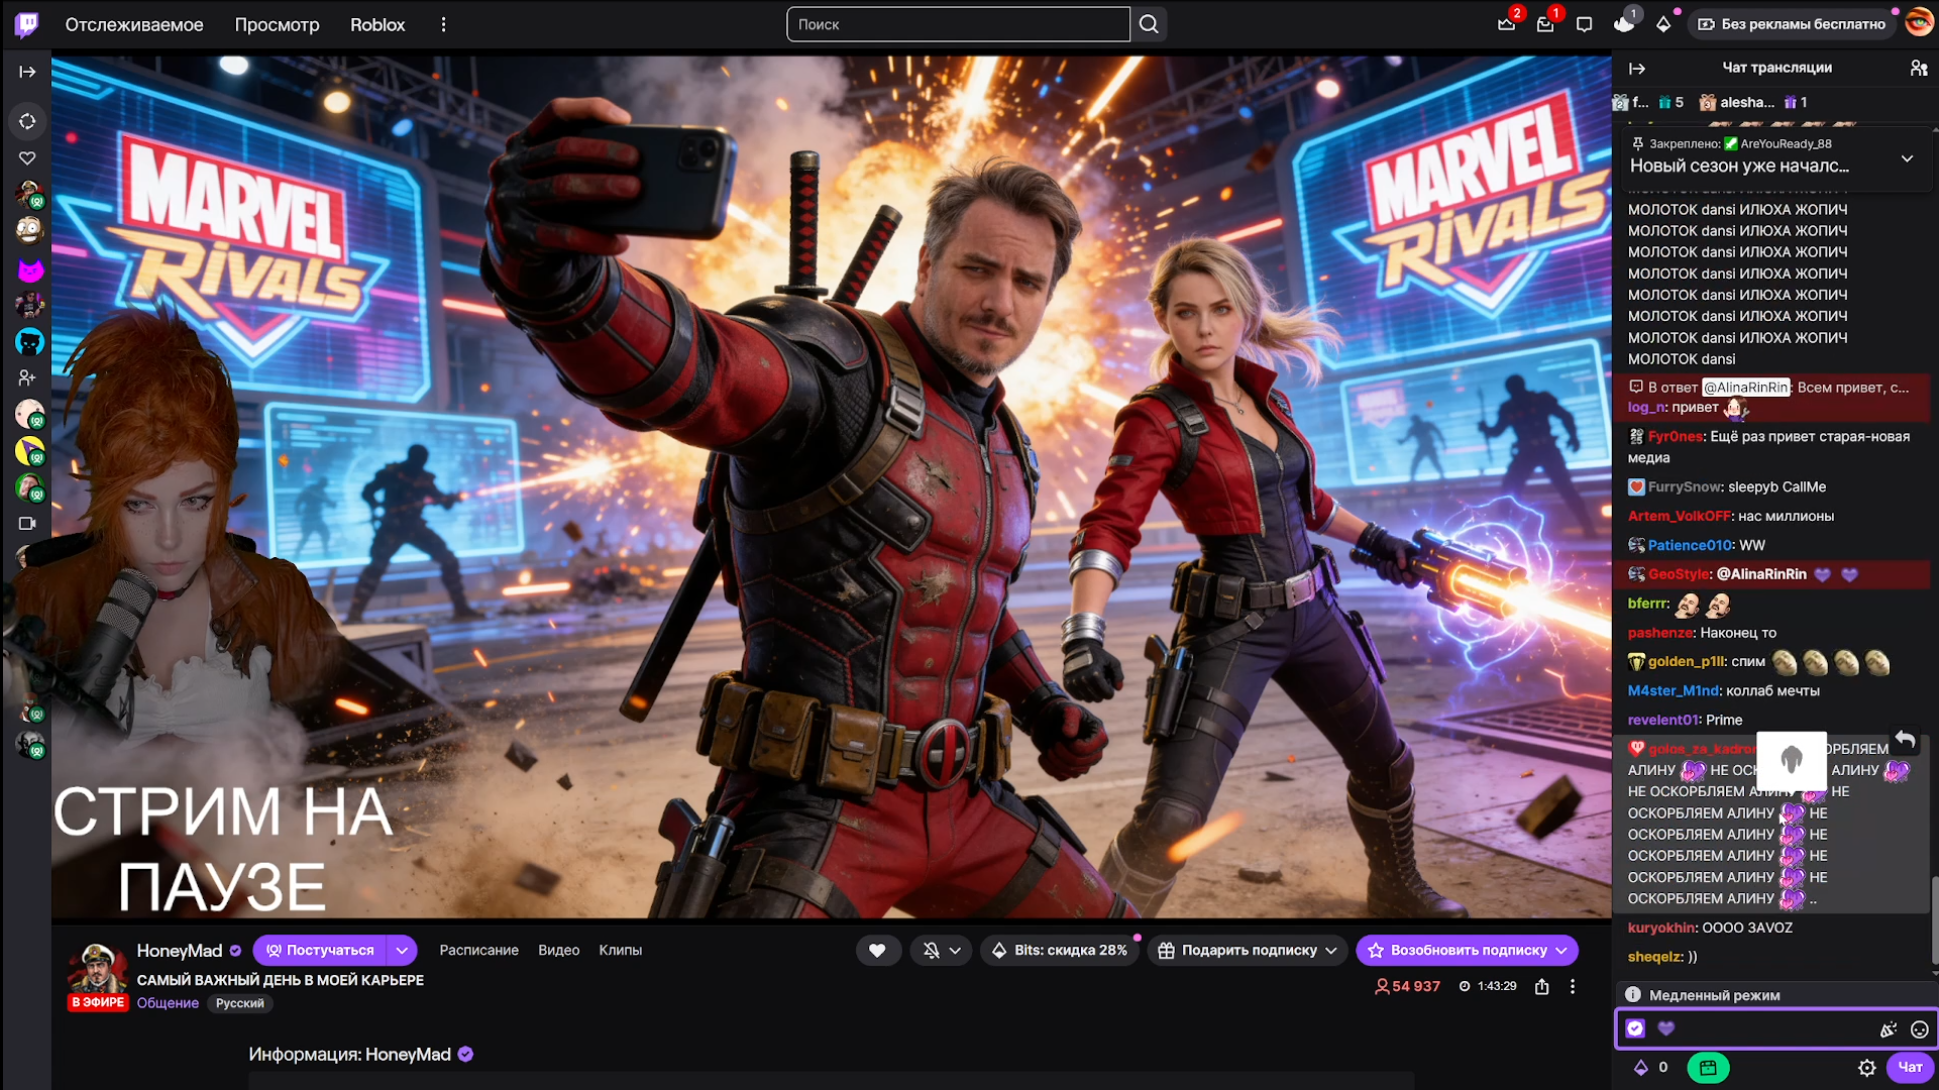Click the search magnifier button
Viewport: 1939px width, 1090px height.
1149,24
